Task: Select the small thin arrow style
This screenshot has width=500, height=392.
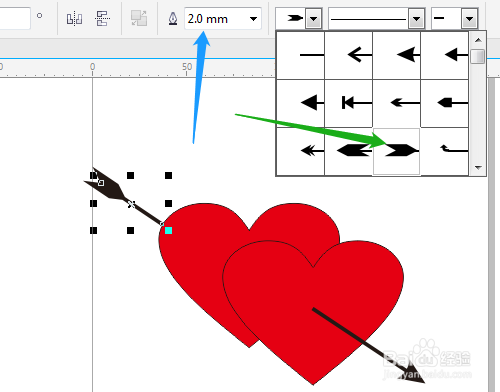Action: point(397,103)
